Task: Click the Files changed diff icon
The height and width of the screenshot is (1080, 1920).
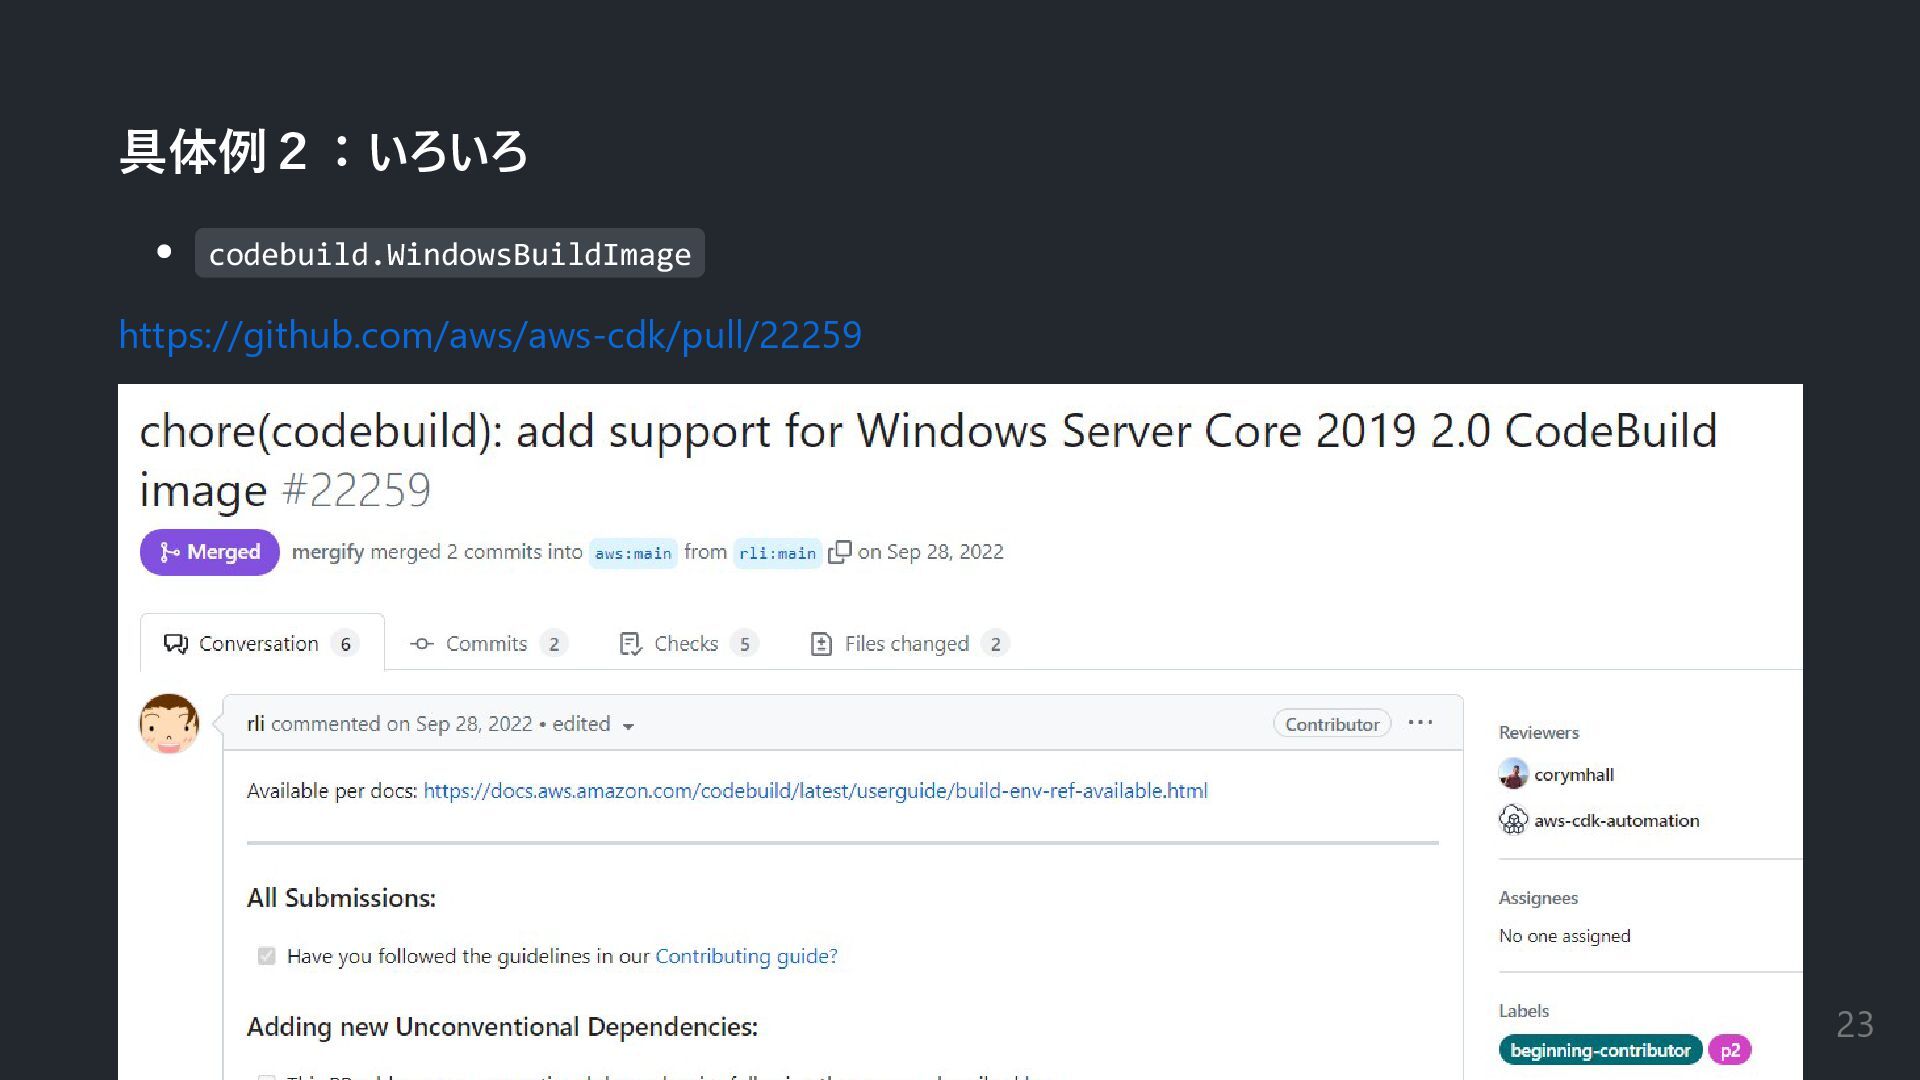Action: pos(821,644)
